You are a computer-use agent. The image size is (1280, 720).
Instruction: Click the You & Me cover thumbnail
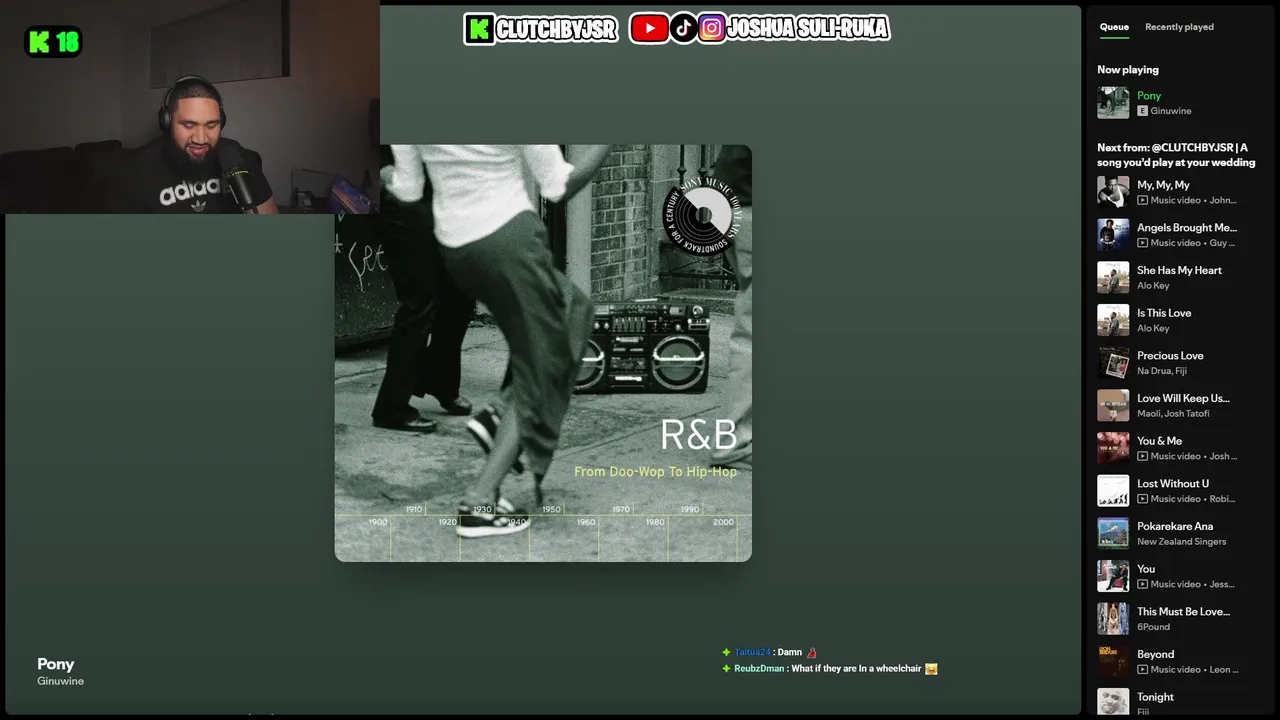coord(1113,448)
